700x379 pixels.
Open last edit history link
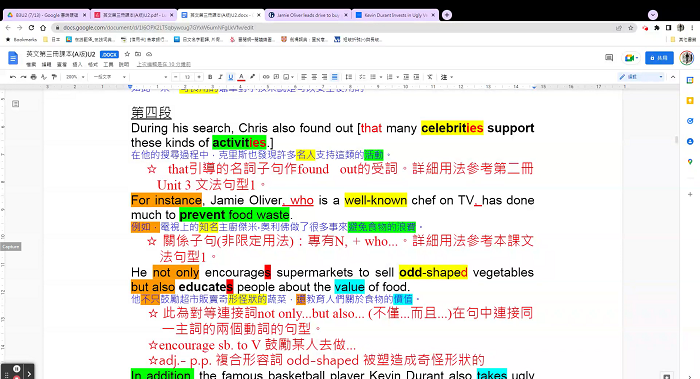[x=163, y=64]
